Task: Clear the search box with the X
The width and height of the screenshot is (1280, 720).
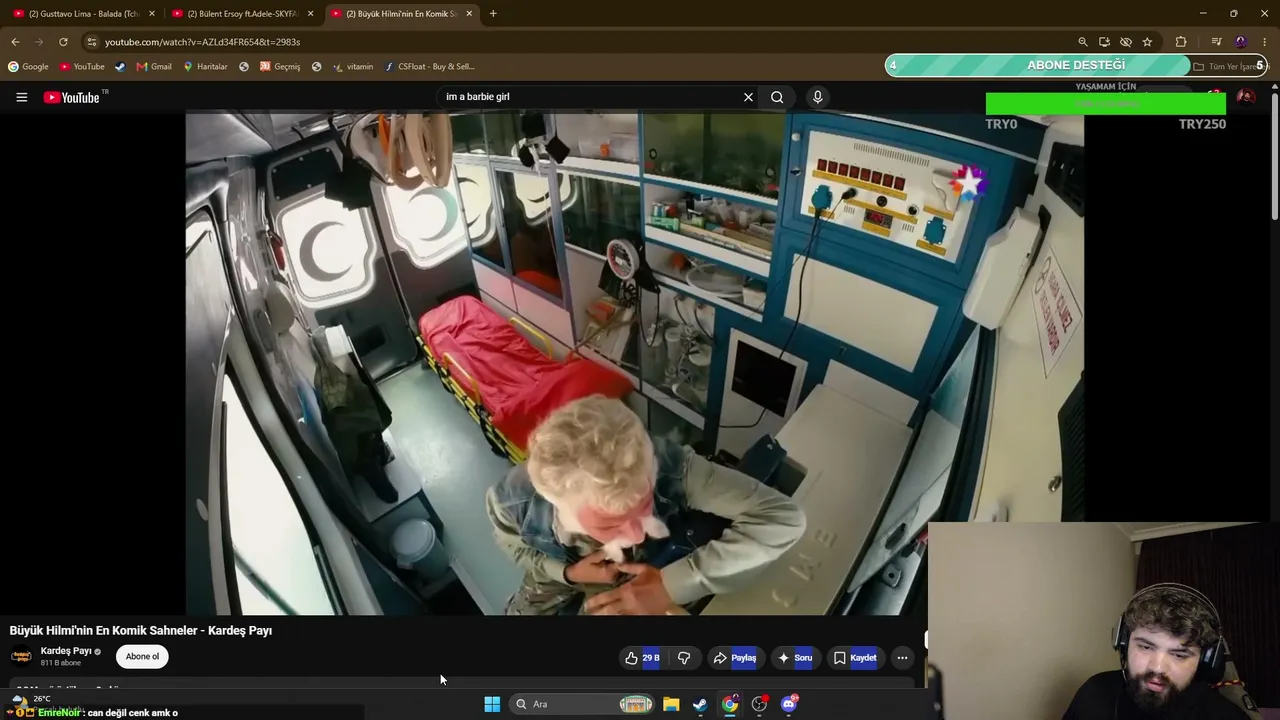Action: pos(748,97)
